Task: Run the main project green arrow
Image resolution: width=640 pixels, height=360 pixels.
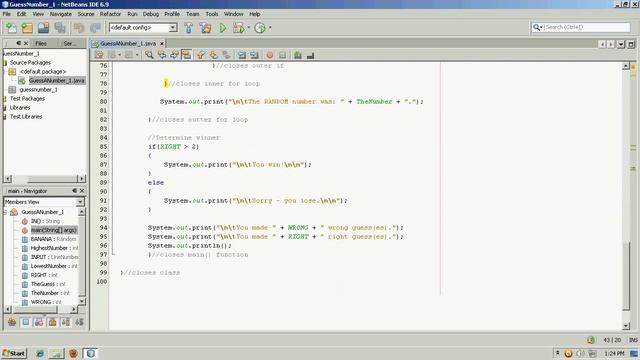Action: pos(222,28)
